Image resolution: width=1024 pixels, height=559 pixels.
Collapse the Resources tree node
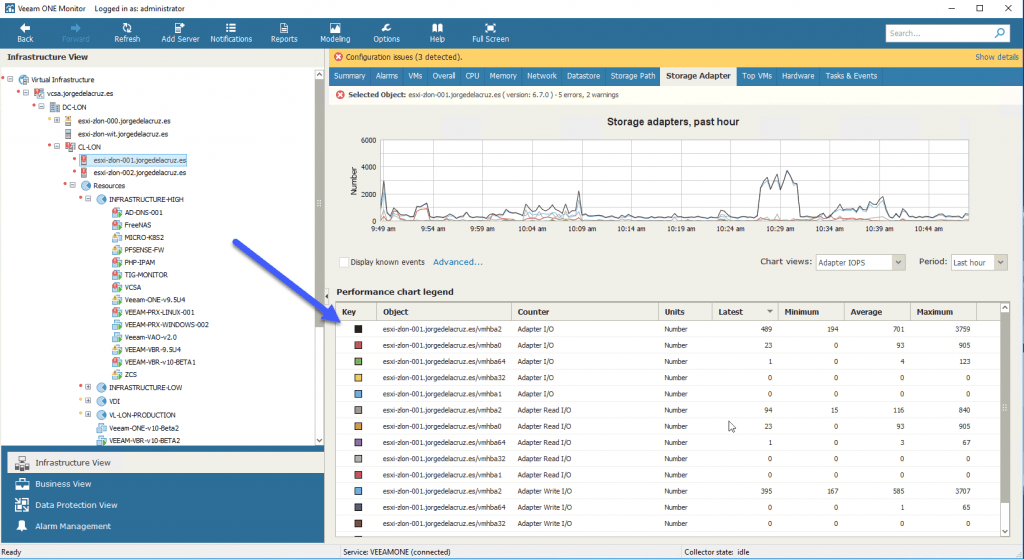click(72, 185)
